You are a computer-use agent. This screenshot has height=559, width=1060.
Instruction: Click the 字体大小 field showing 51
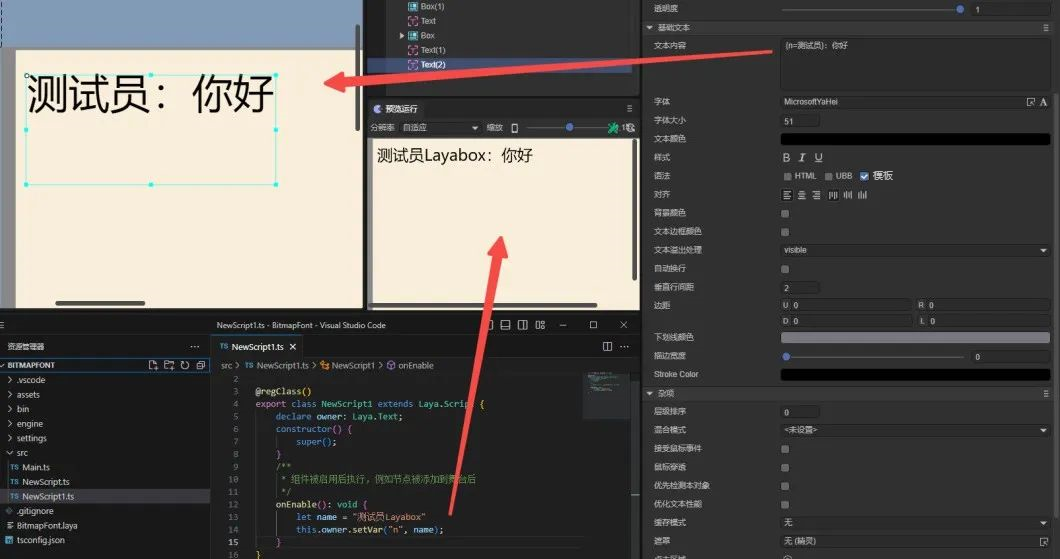800,121
